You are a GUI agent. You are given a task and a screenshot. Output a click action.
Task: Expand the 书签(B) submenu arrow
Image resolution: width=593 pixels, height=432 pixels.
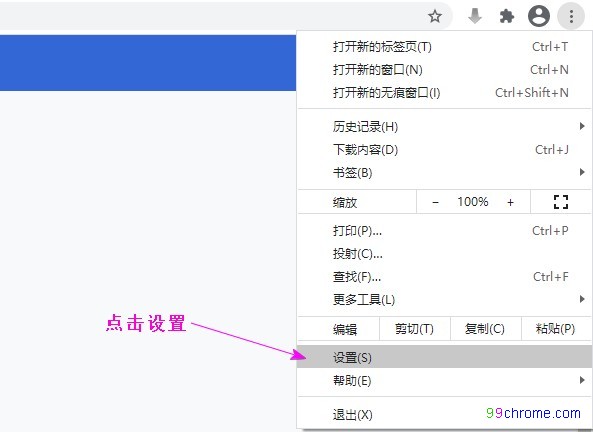pos(582,172)
